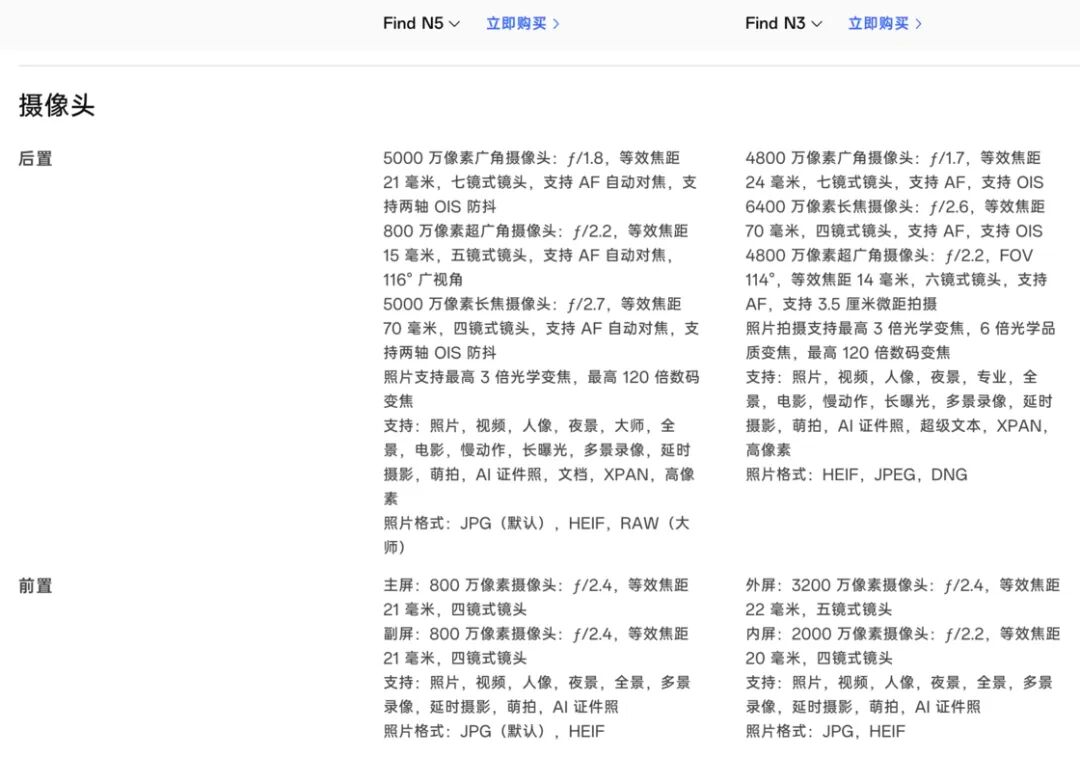The width and height of the screenshot is (1080, 757).
Task: Click 立即购买 link next to Find N5
Action: coord(523,23)
